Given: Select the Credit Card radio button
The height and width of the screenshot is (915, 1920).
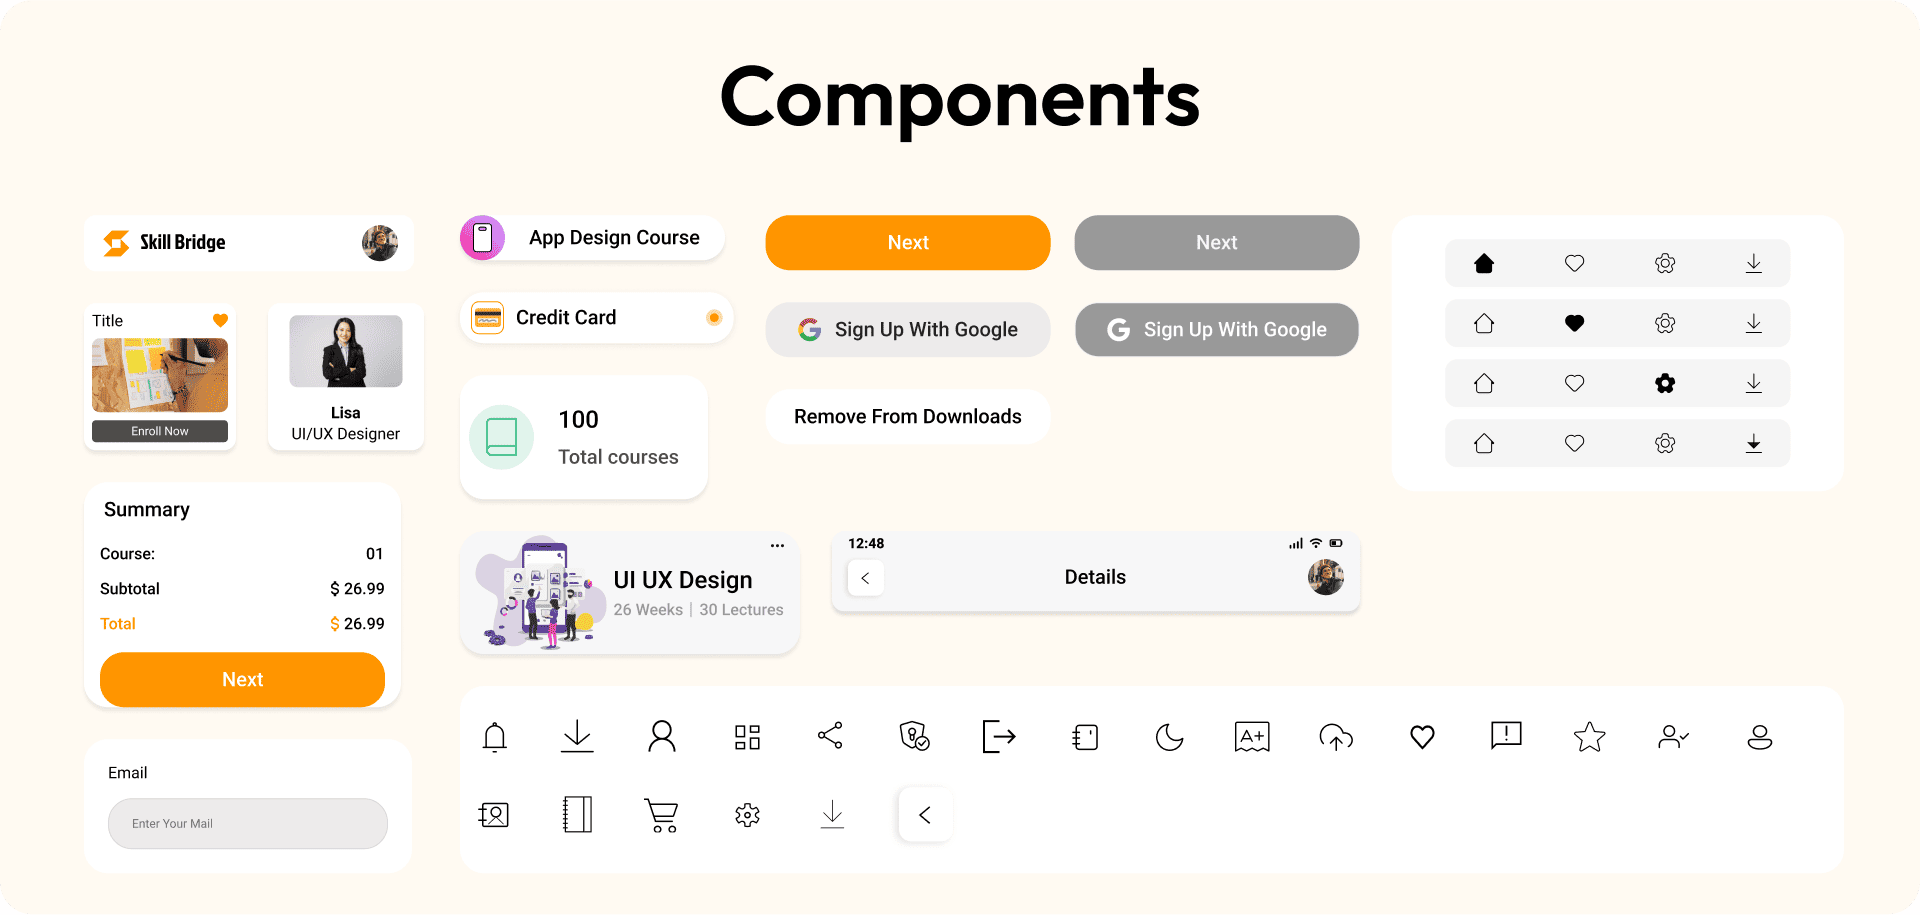Looking at the screenshot, I should (714, 318).
